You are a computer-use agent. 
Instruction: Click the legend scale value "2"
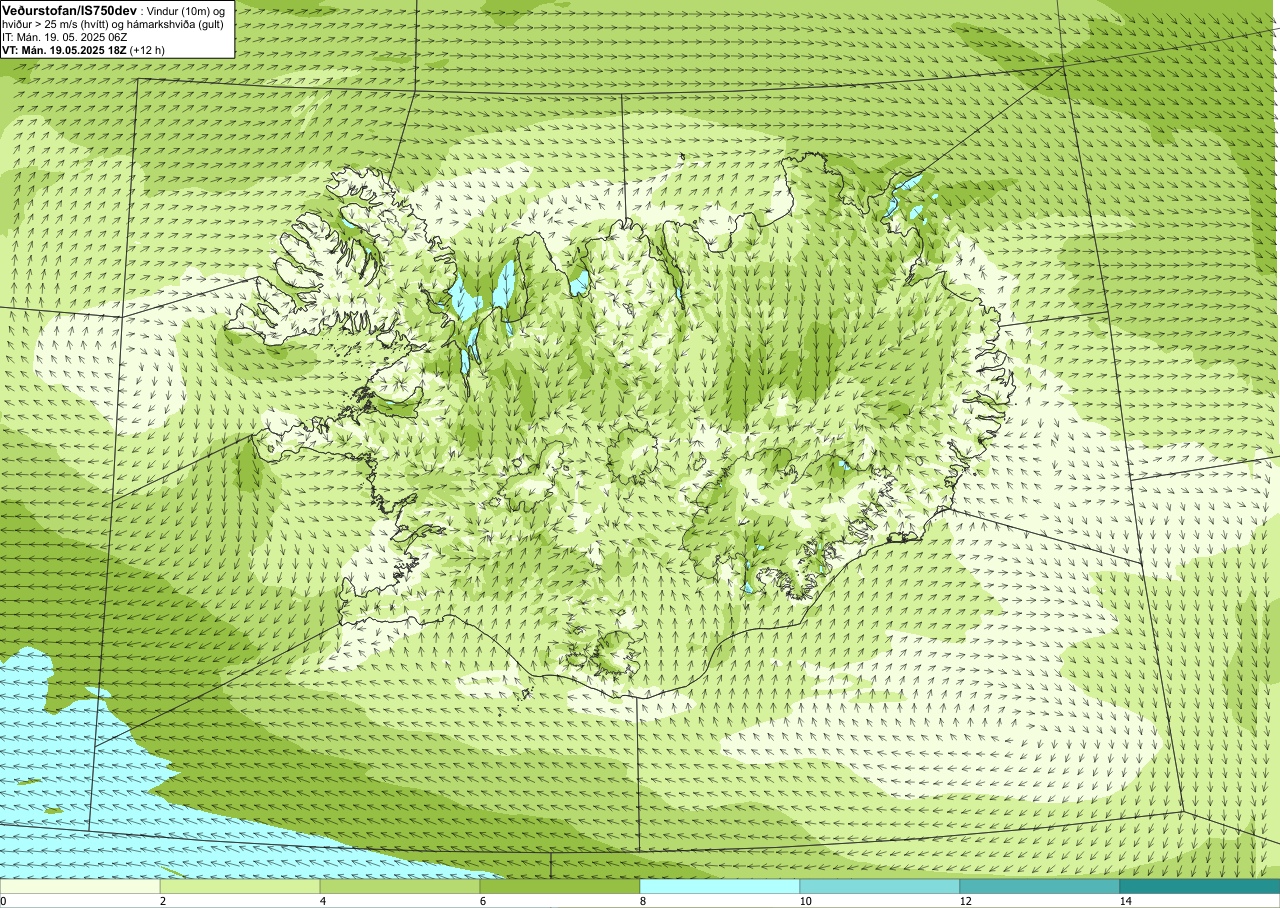point(163,901)
